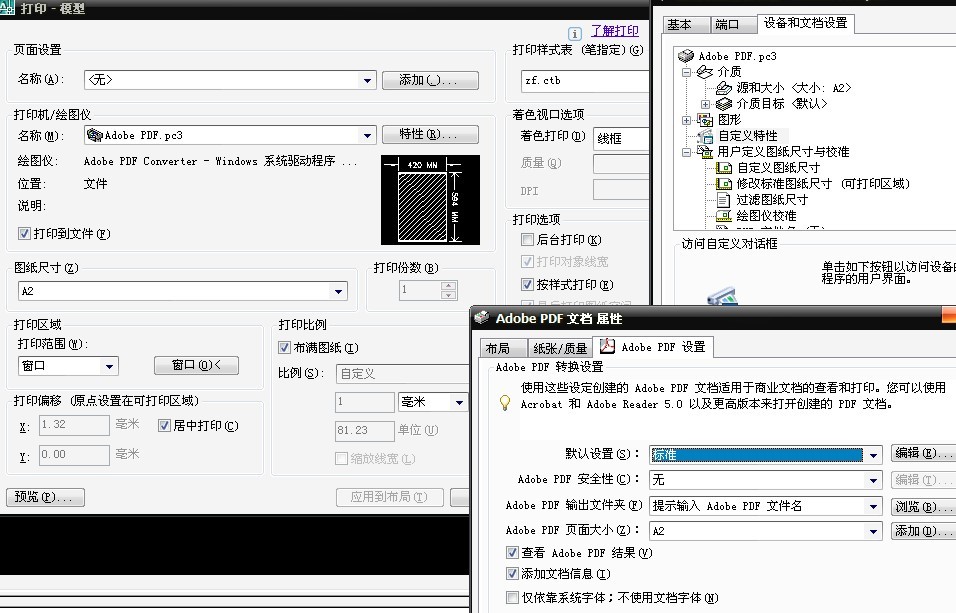Click the 特性 properties button
Screen dimensions: 956x613
click(430, 134)
